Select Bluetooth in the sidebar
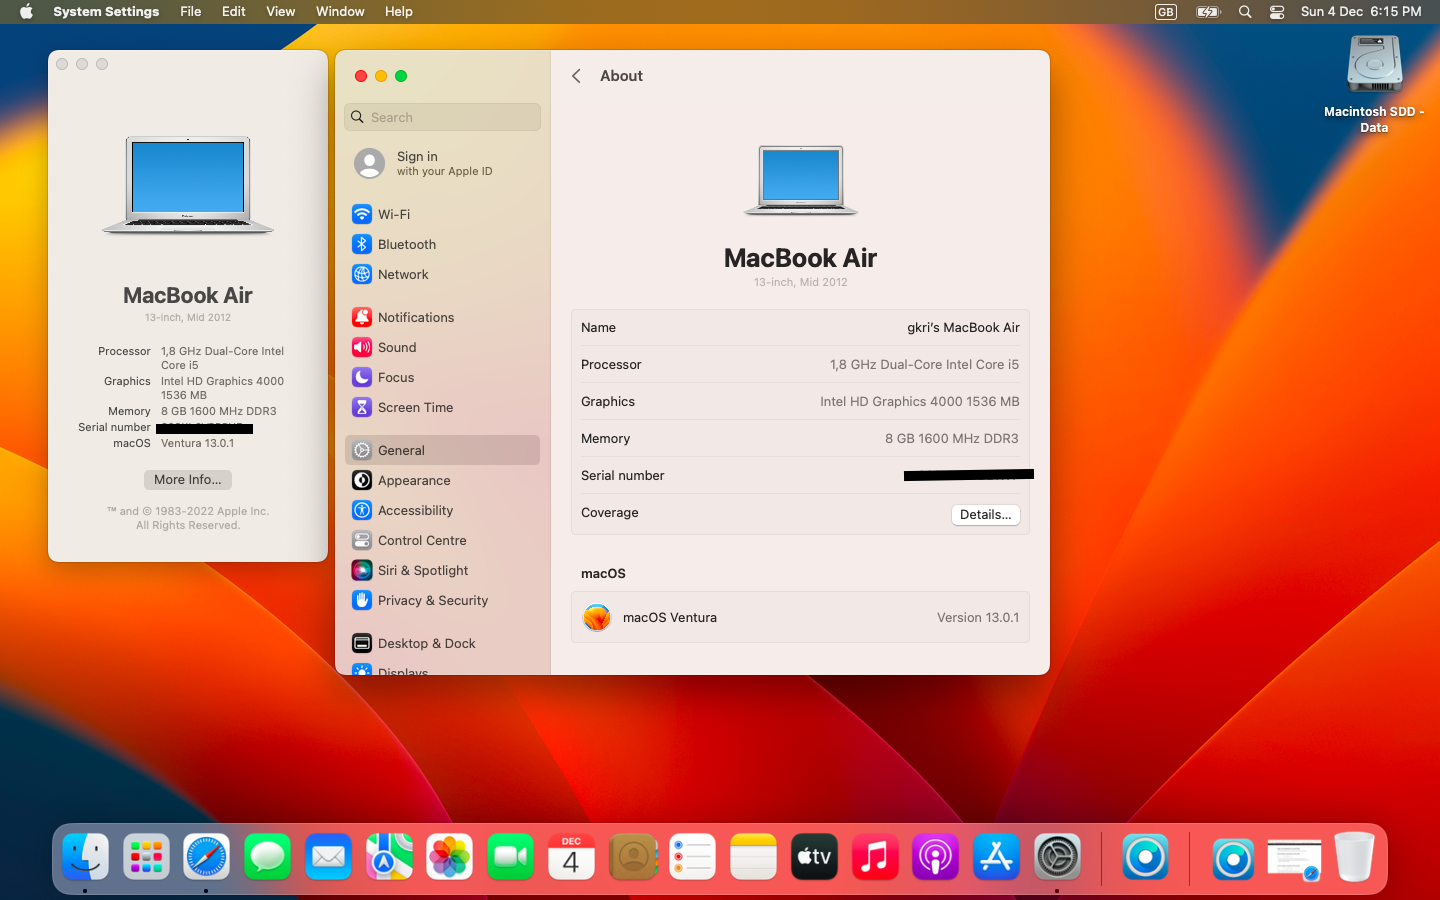The width and height of the screenshot is (1440, 900). [406, 244]
